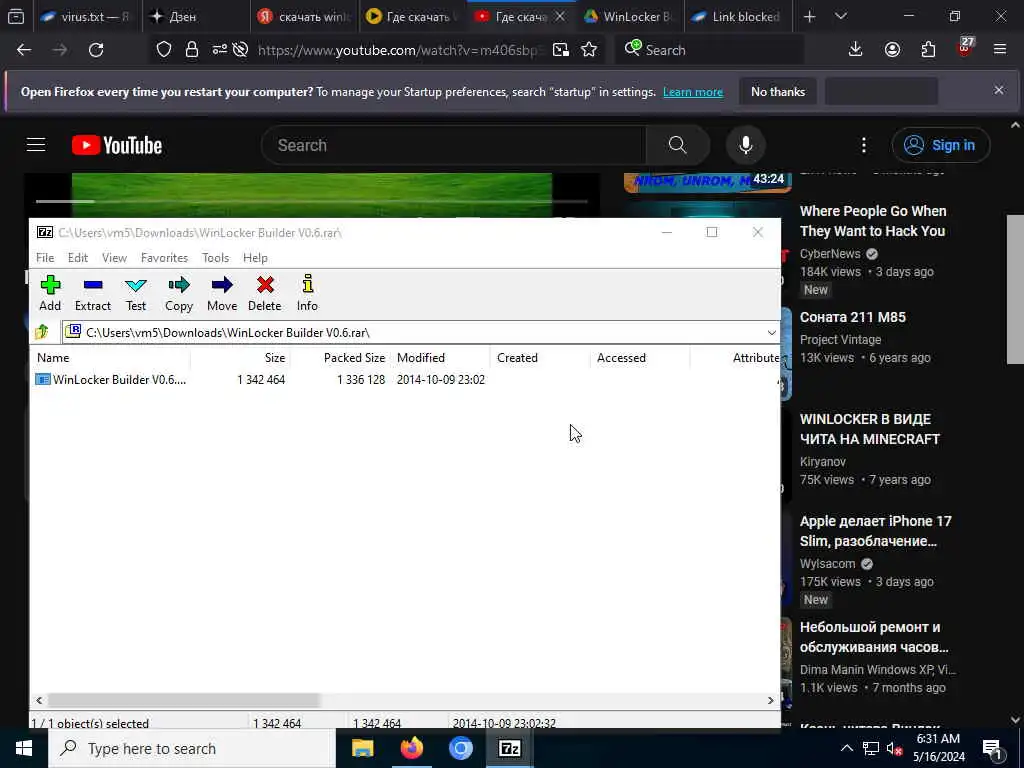
Task: Sort by Packed Size column header
Action: point(340,358)
